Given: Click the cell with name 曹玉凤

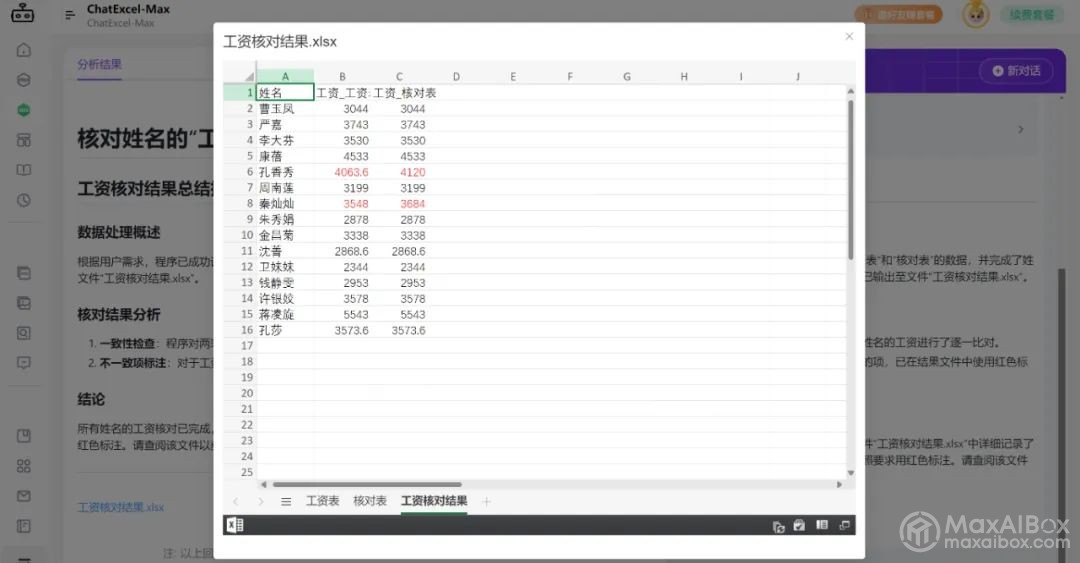Looking at the screenshot, I should click(285, 109).
